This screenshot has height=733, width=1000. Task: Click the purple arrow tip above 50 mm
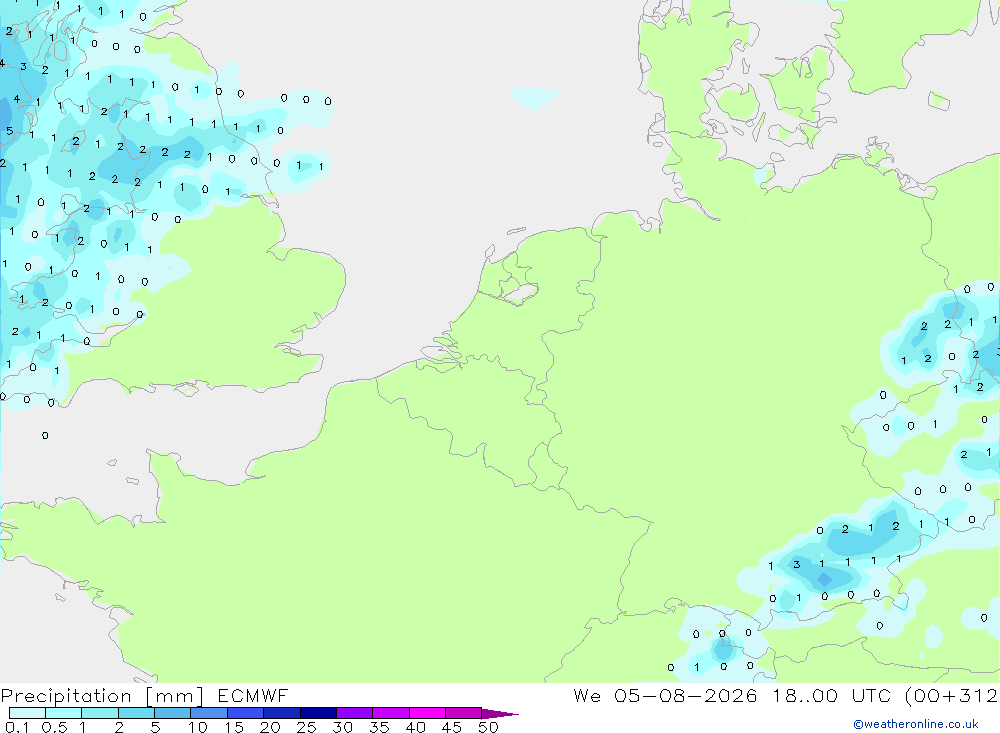coord(500,714)
